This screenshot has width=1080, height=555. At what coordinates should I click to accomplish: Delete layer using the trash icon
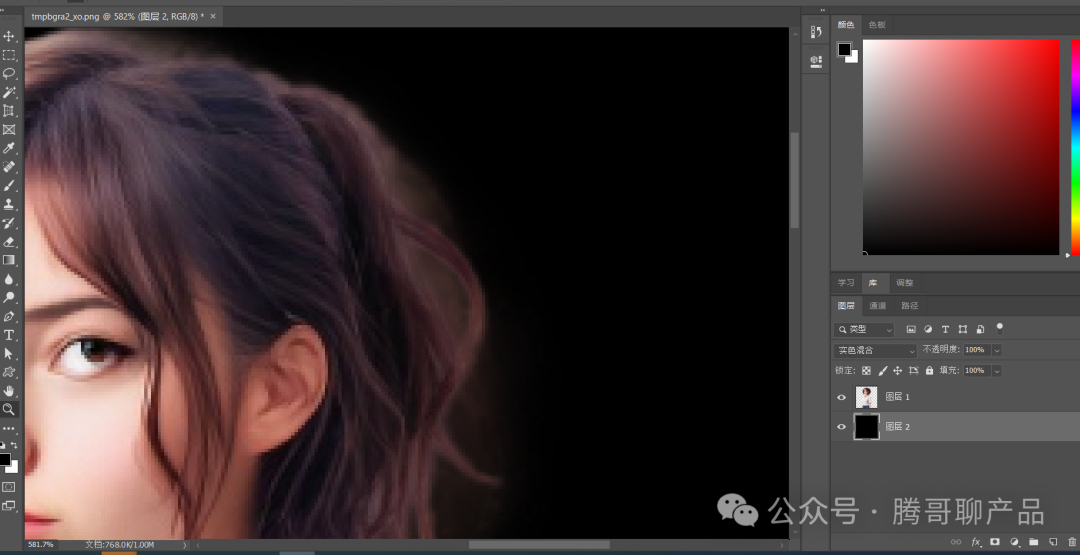click(1071, 542)
